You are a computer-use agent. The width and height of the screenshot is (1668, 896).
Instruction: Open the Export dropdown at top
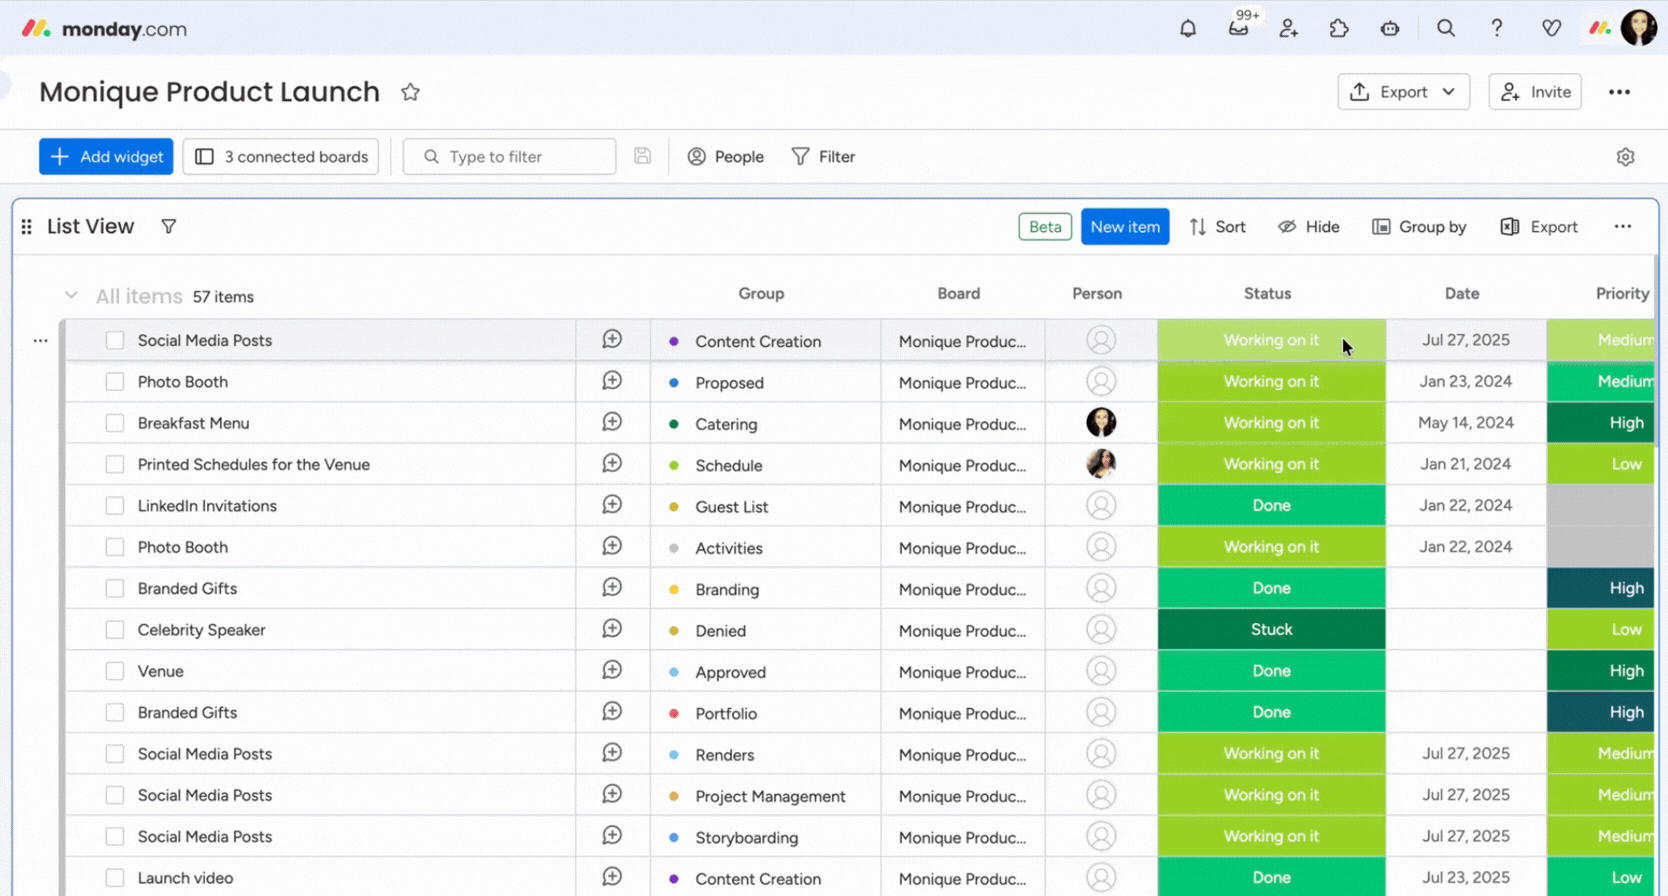[1403, 92]
